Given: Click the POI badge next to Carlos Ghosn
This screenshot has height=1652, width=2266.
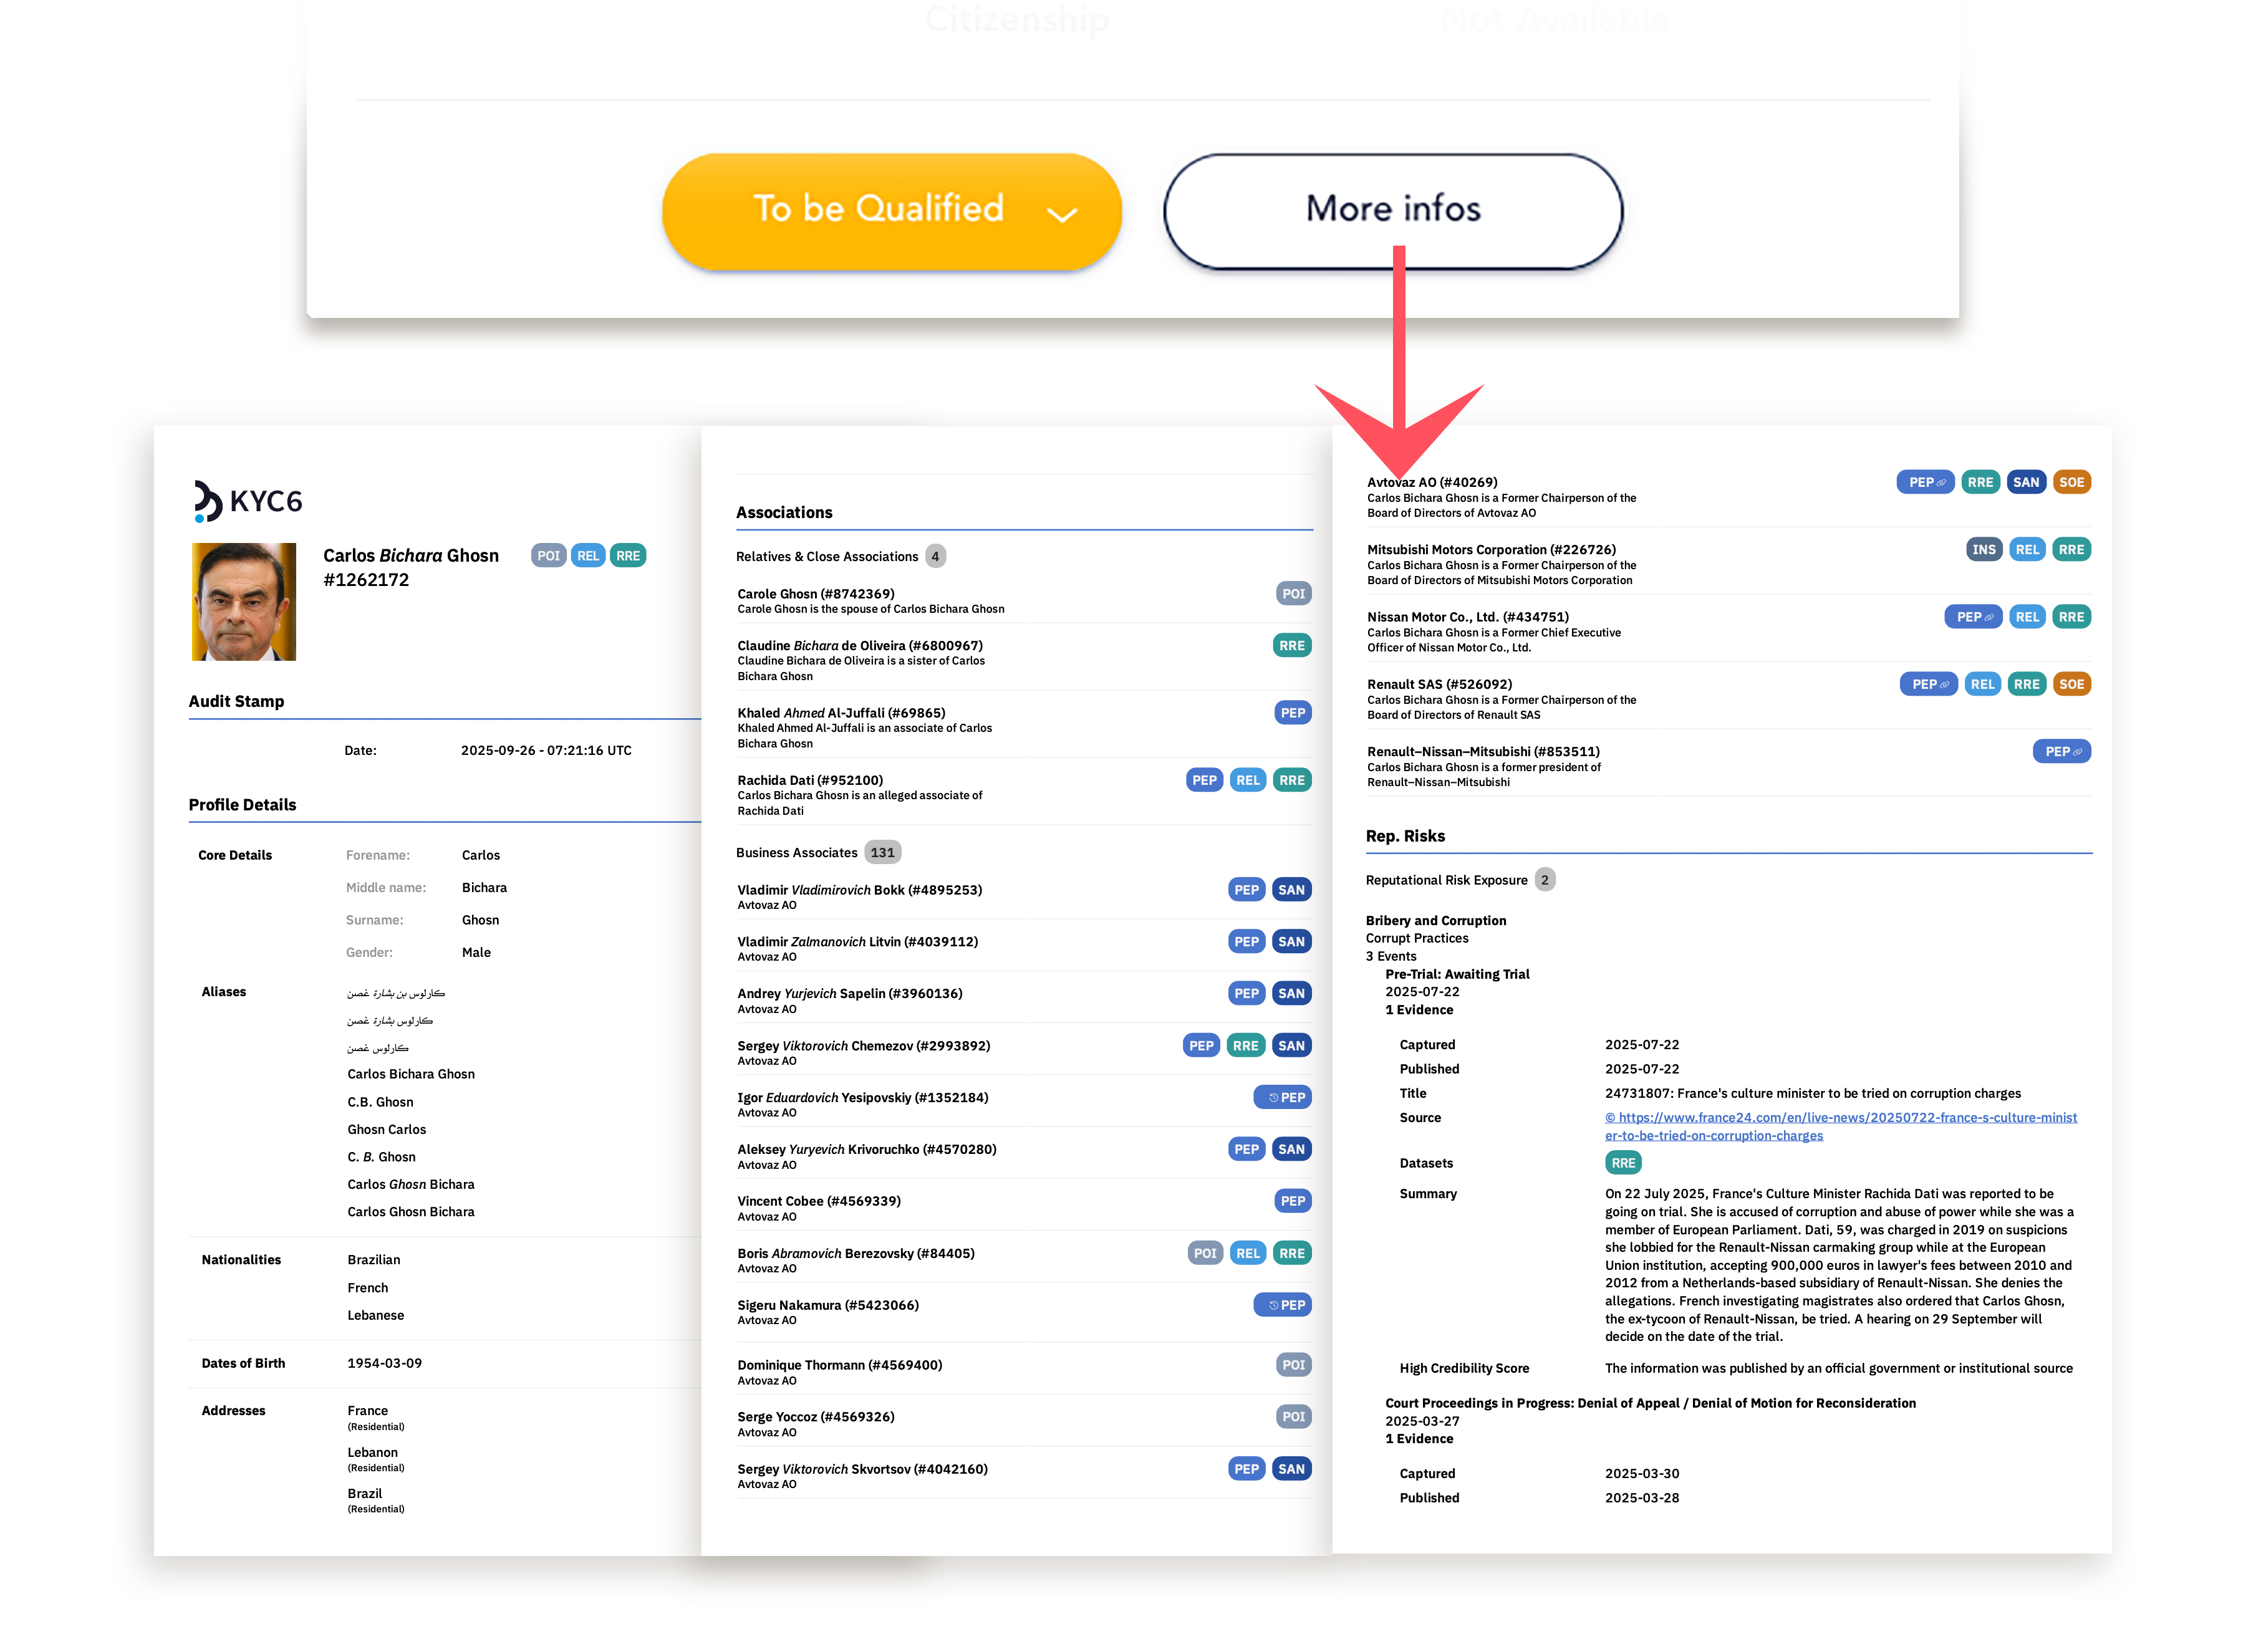Looking at the screenshot, I should coord(548,556).
